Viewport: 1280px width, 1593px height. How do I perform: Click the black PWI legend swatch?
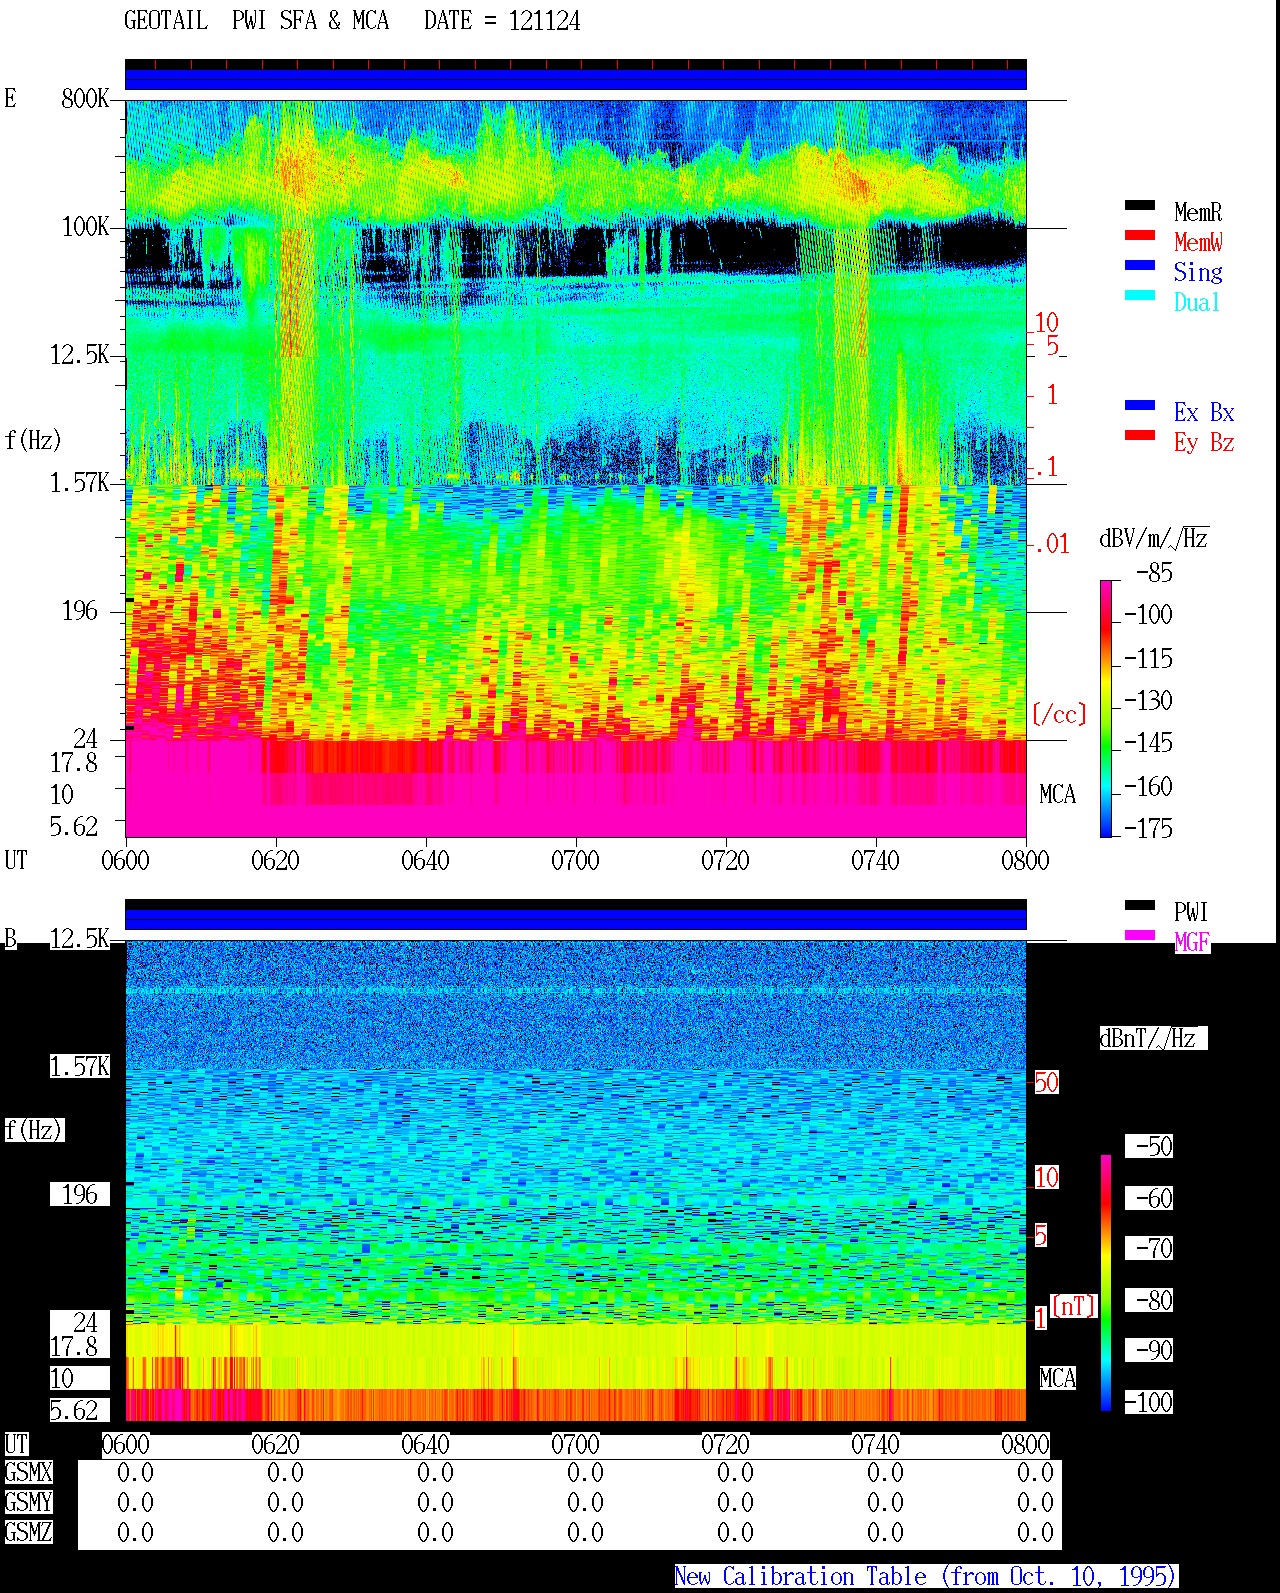(1140, 905)
